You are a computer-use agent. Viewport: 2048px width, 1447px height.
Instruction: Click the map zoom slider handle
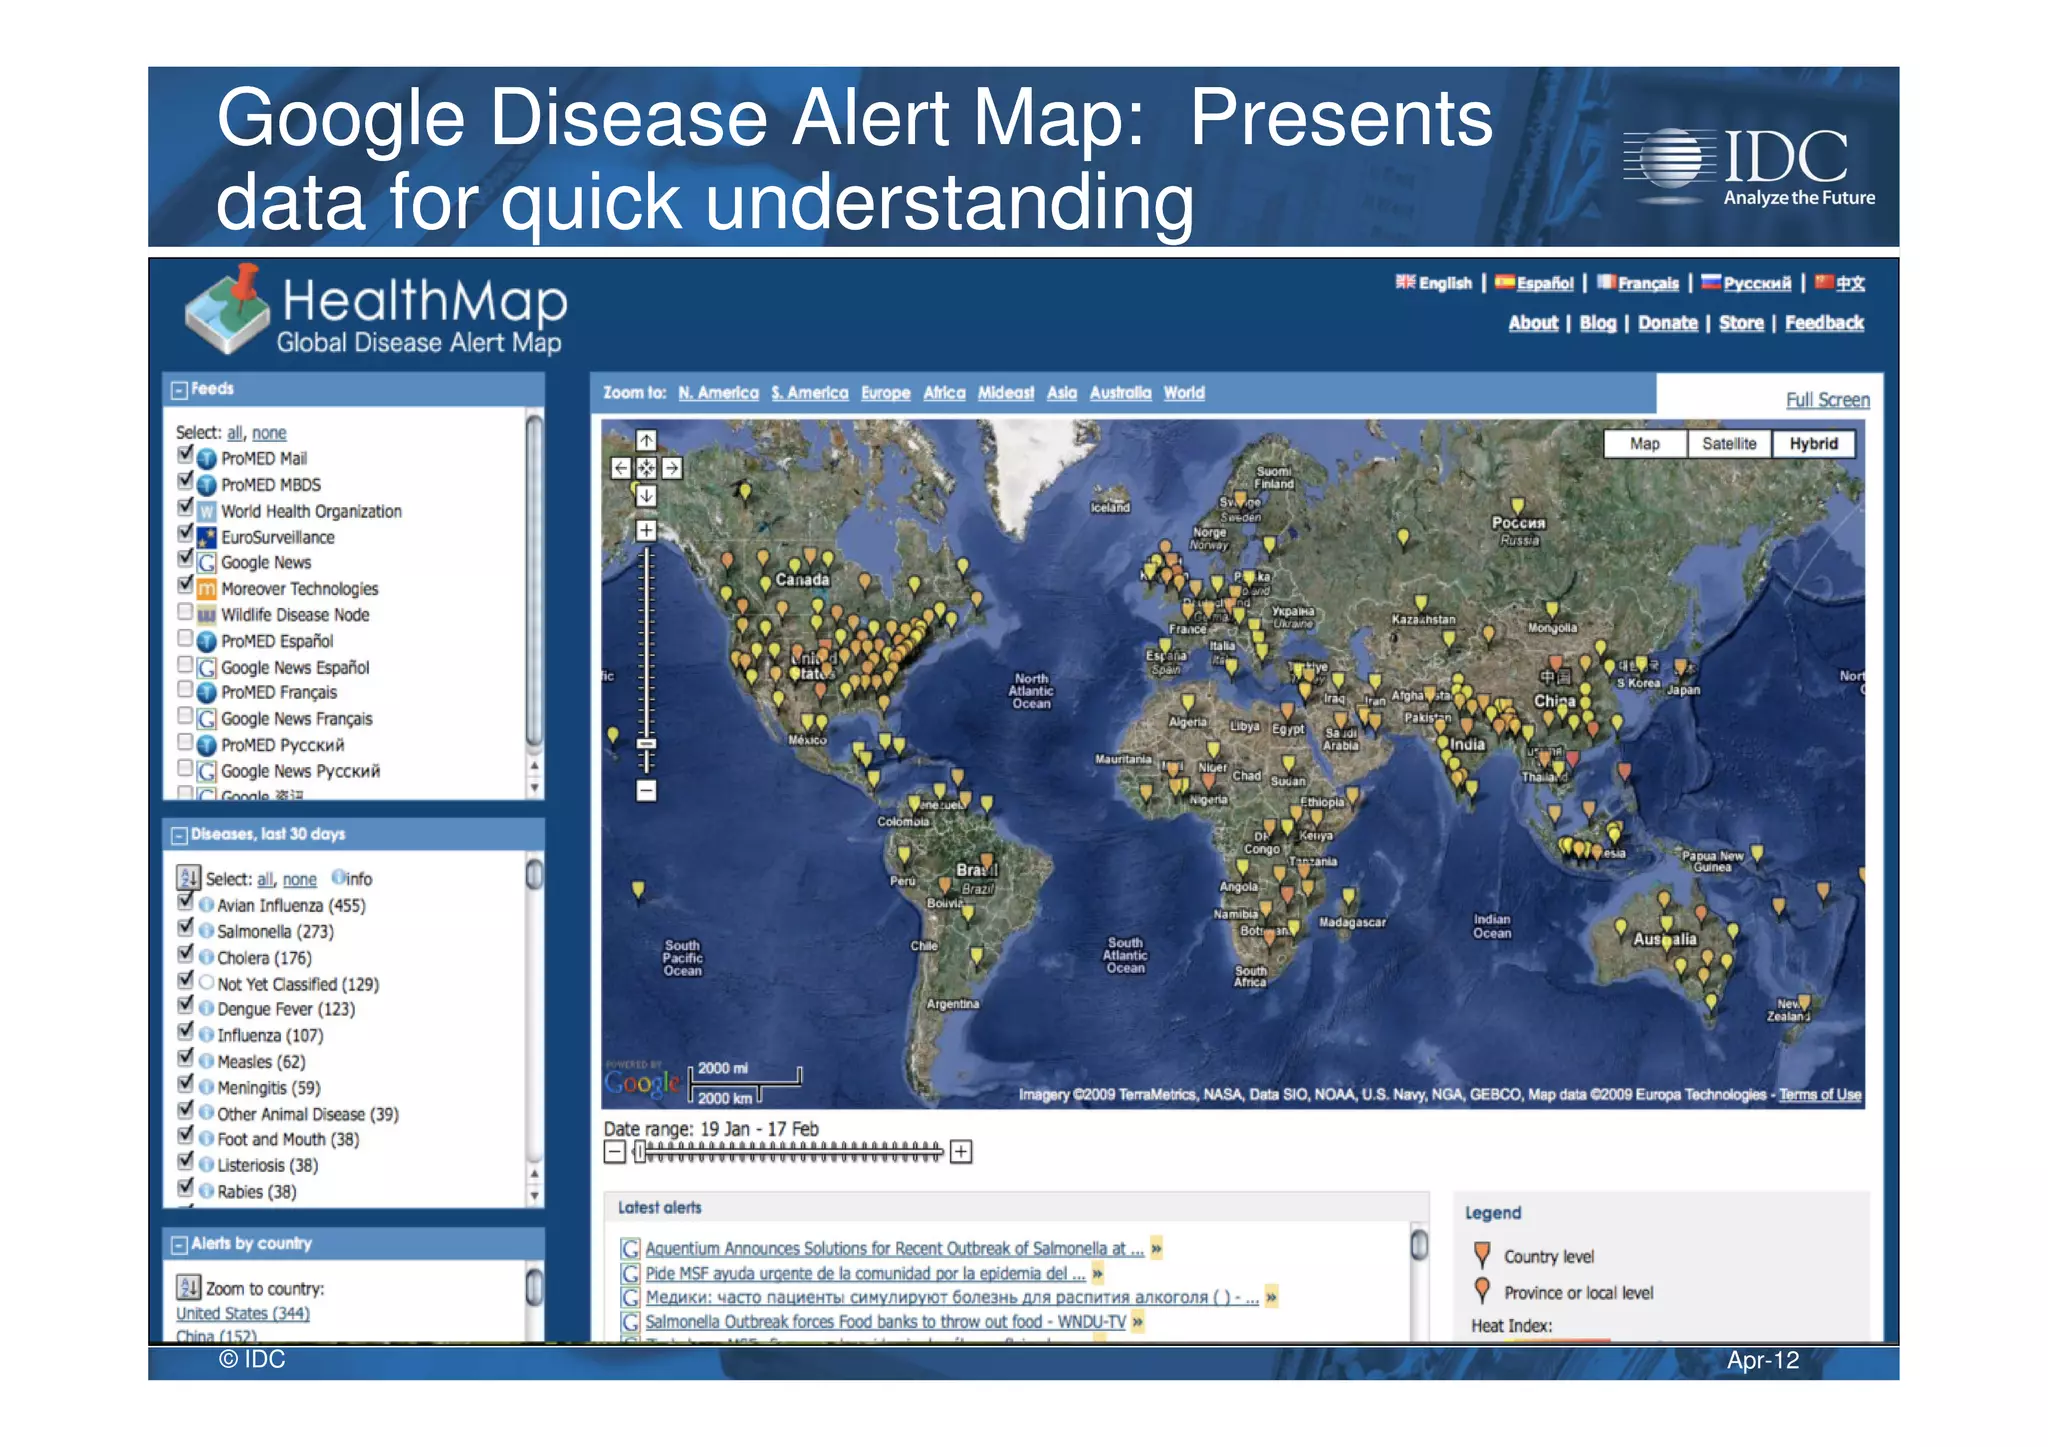[x=646, y=744]
